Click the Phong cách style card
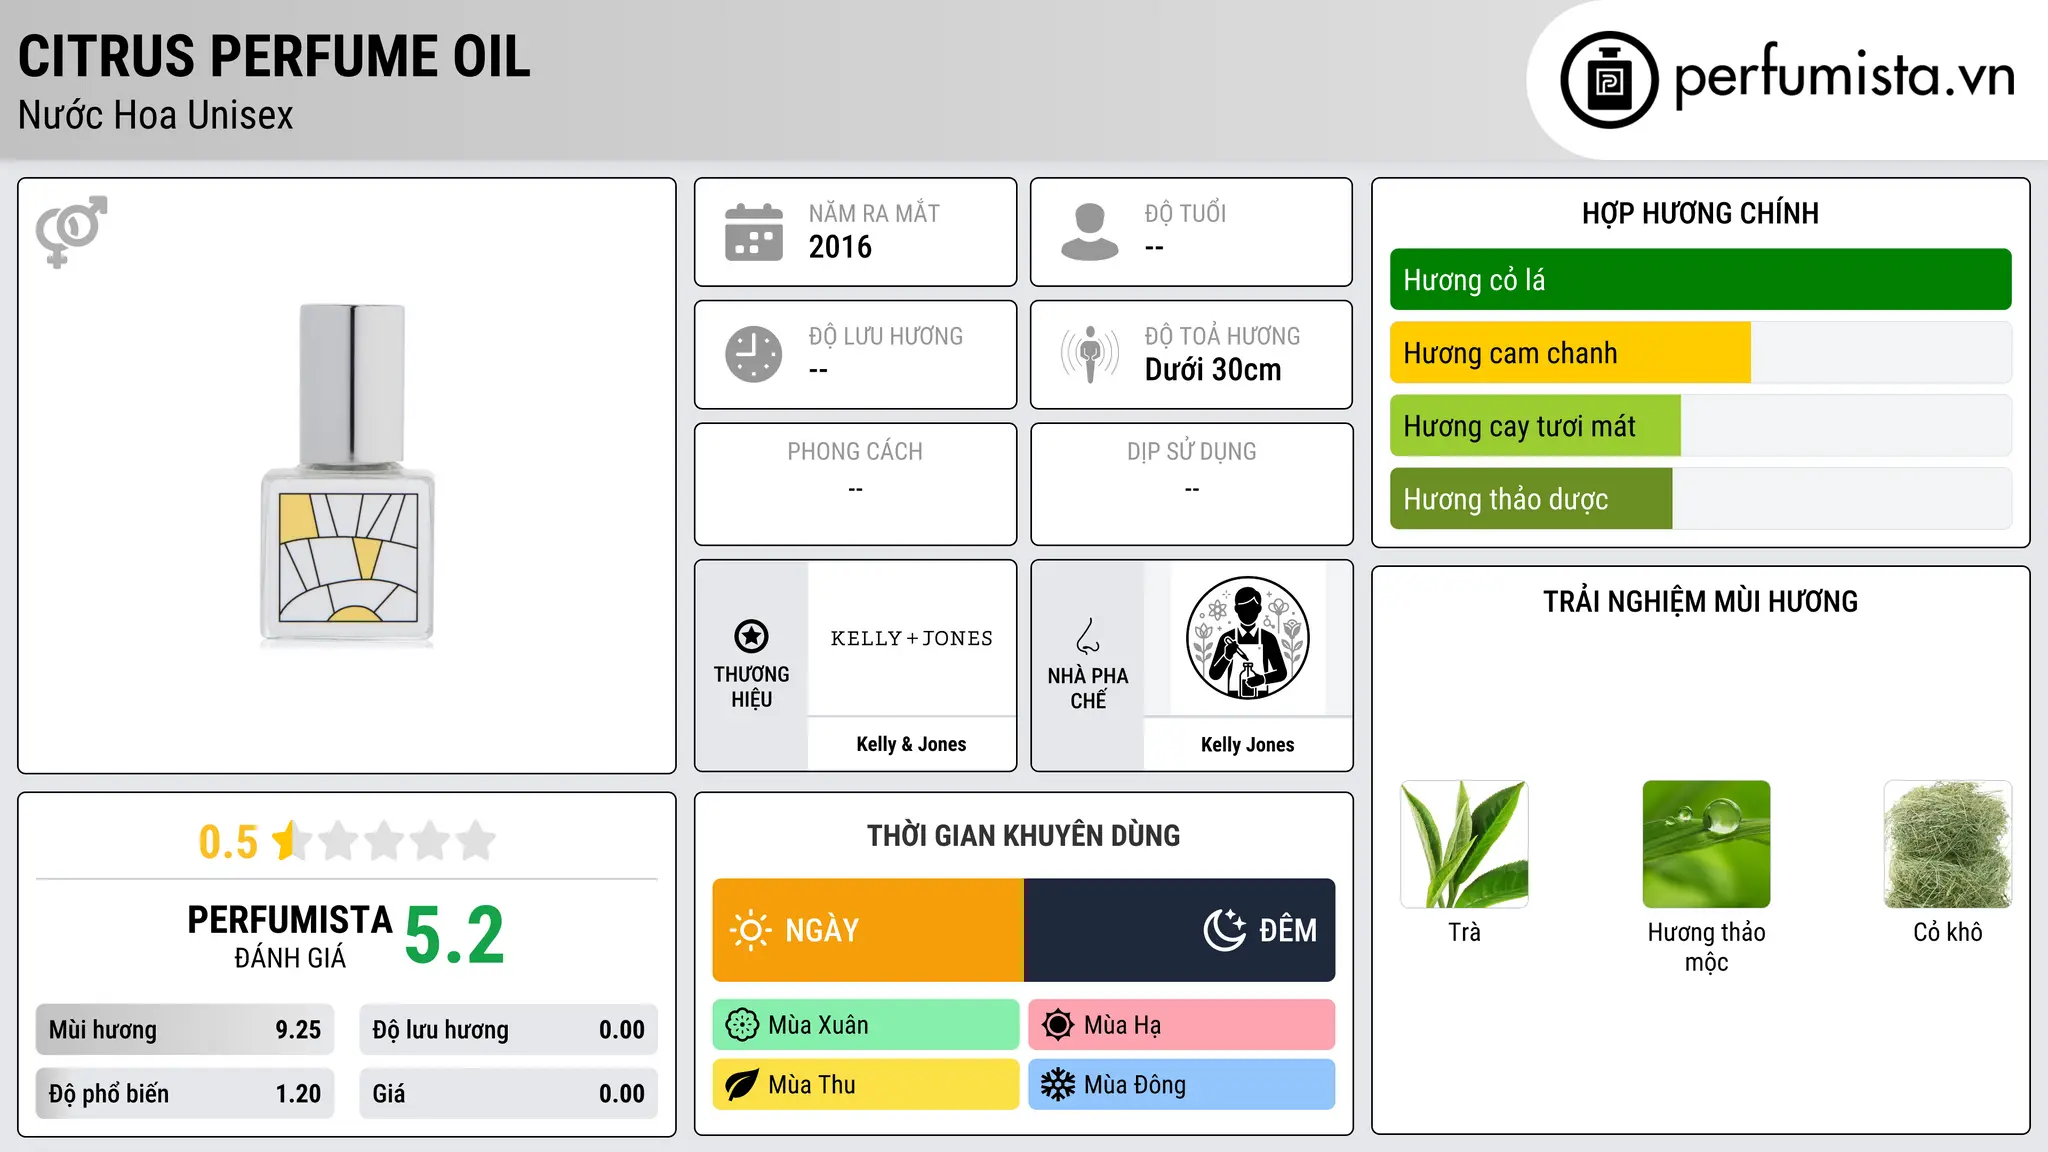2048x1152 pixels. pyautogui.click(x=856, y=484)
